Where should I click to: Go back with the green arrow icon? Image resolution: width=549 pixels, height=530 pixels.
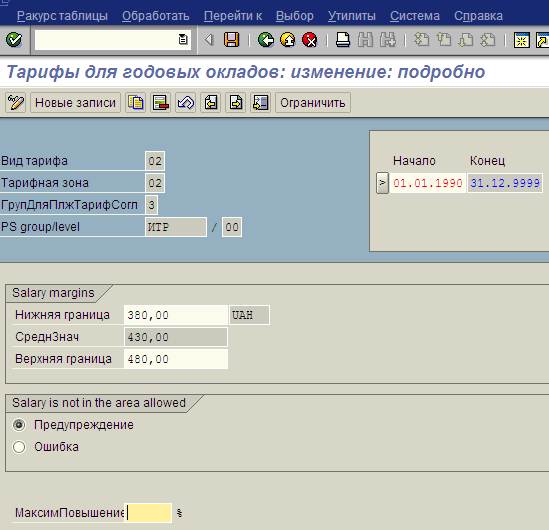[266, 40]
